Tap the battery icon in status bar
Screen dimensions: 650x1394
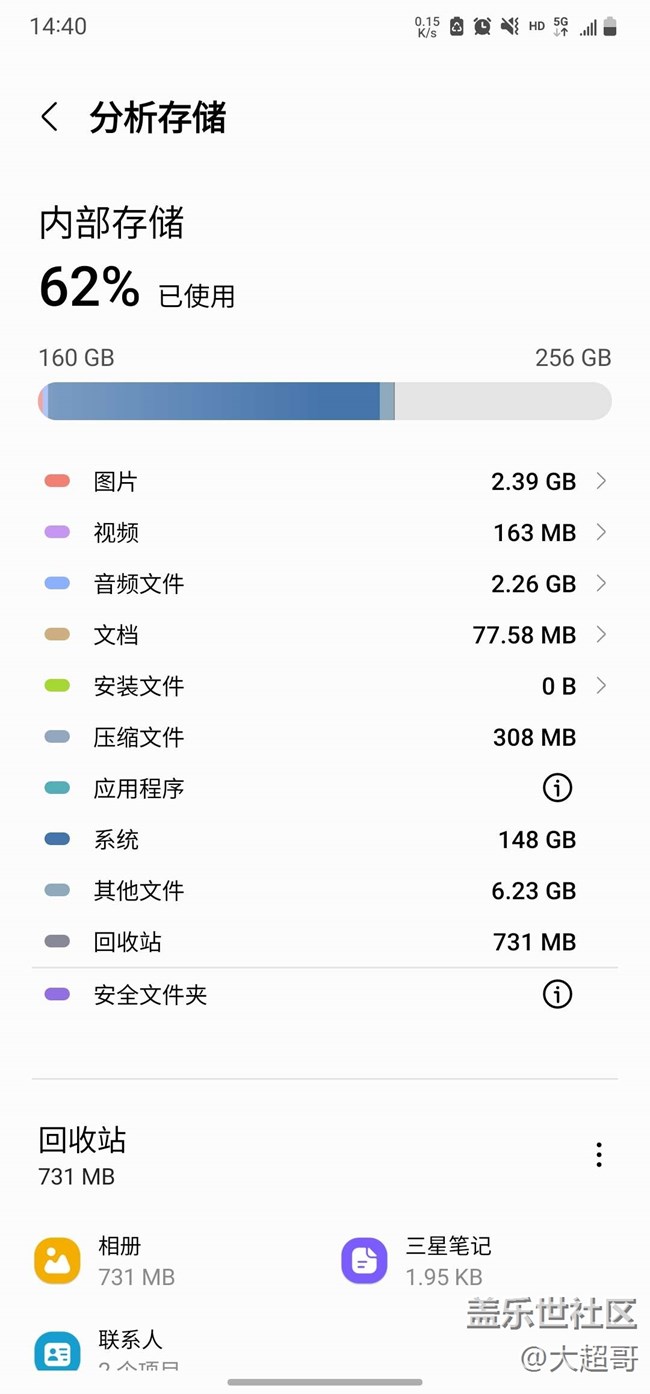point(610,27)
